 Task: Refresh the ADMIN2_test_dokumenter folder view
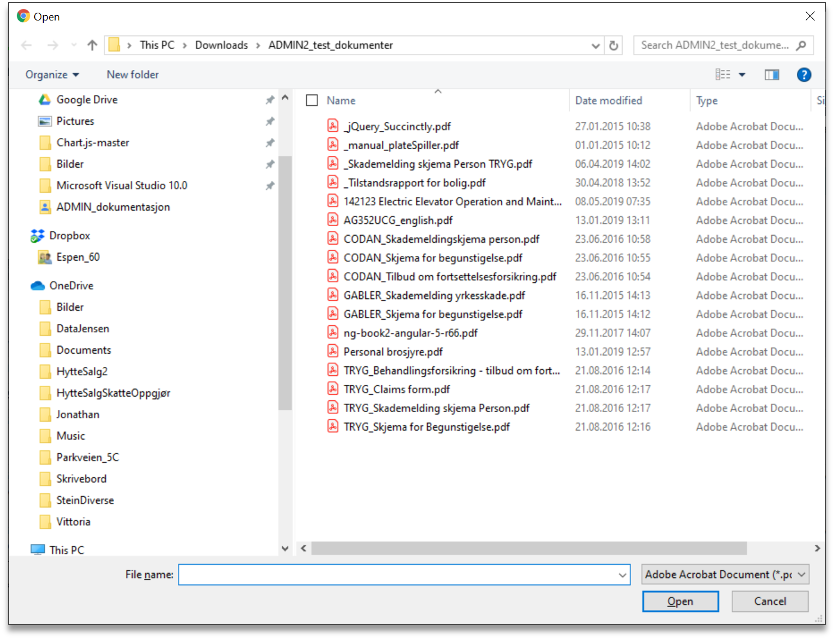coord(614,45)
